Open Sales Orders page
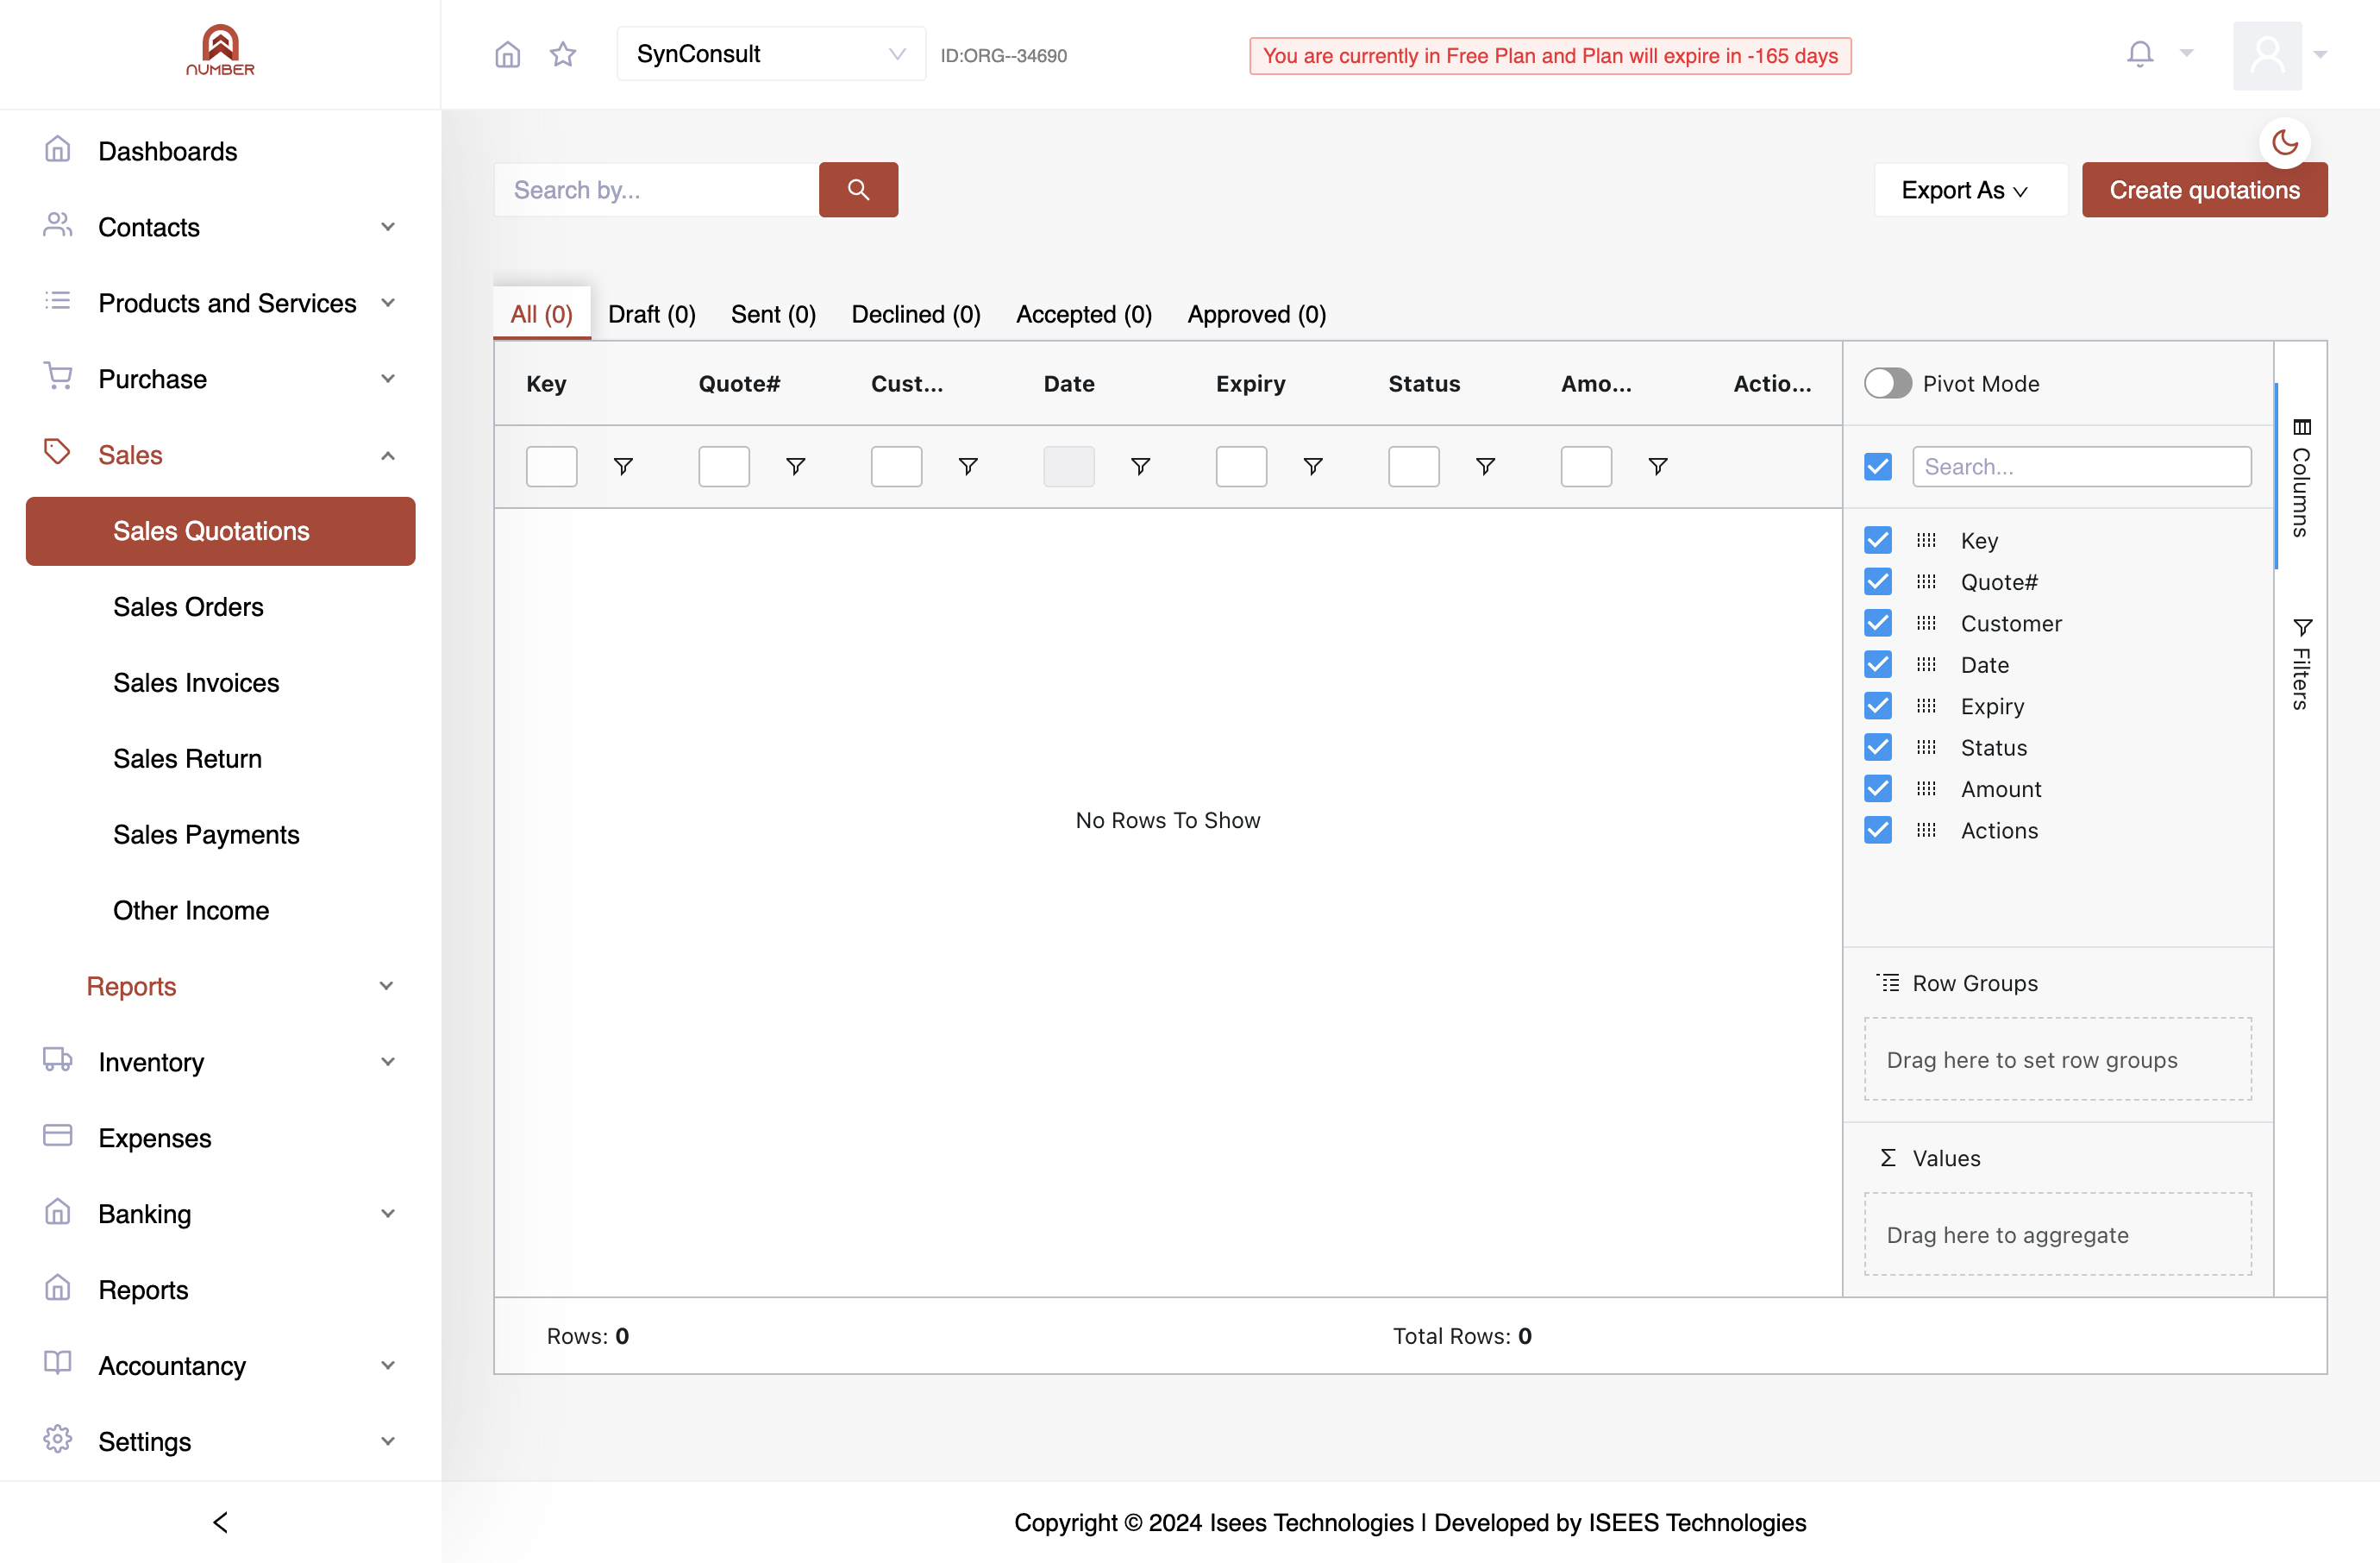This screenshot has width=2380, height=1563. coord(188,607)
